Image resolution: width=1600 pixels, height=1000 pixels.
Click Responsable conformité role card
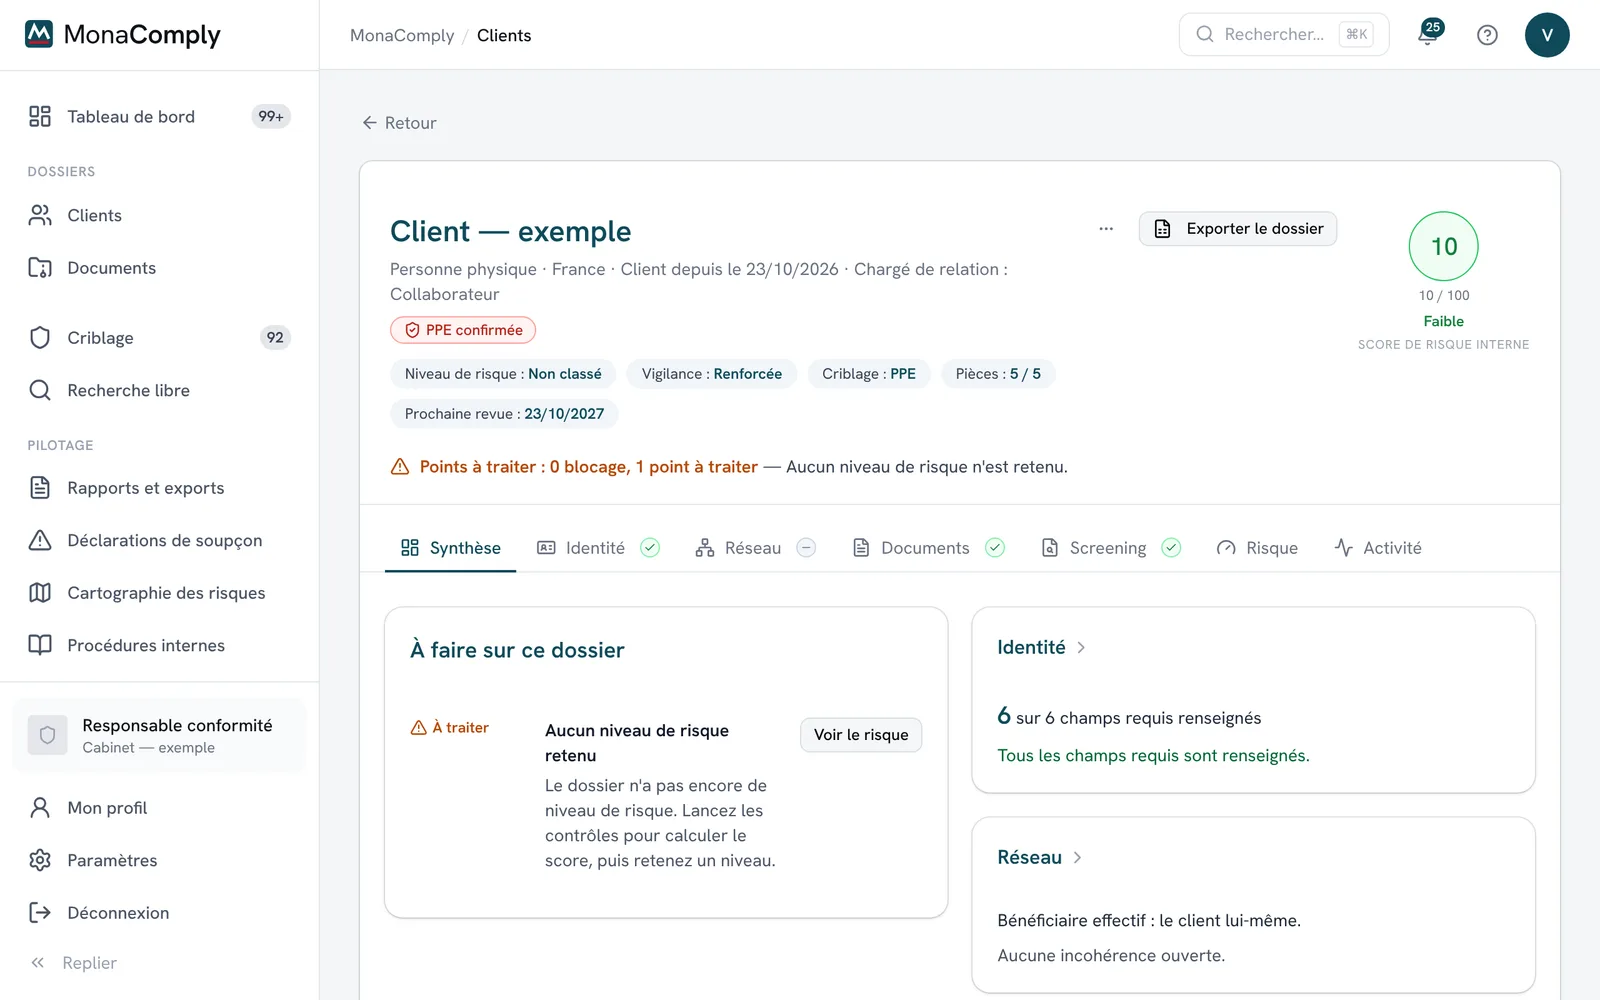click(159, 735)
